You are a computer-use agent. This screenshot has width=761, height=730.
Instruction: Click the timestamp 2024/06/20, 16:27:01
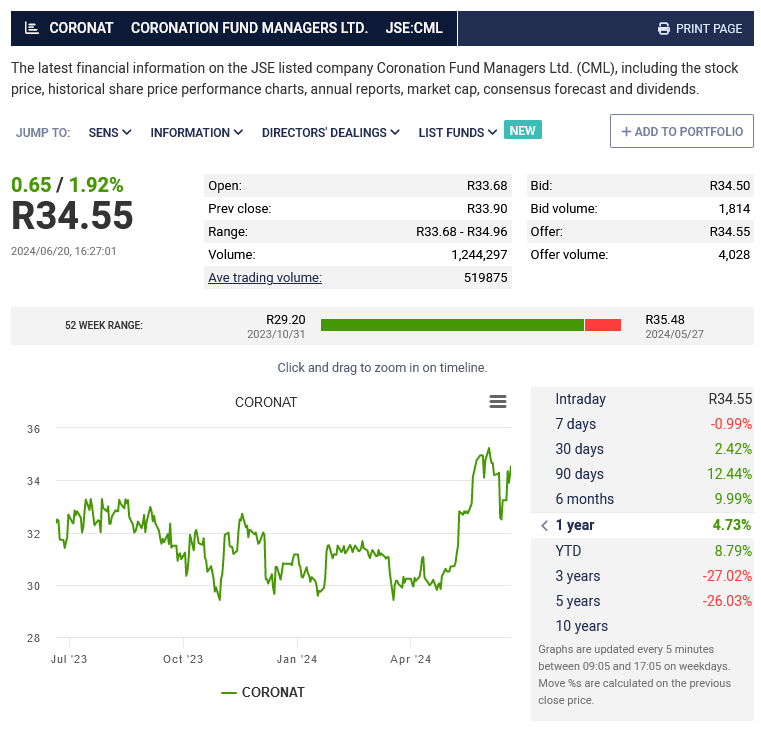pos(64,251)
